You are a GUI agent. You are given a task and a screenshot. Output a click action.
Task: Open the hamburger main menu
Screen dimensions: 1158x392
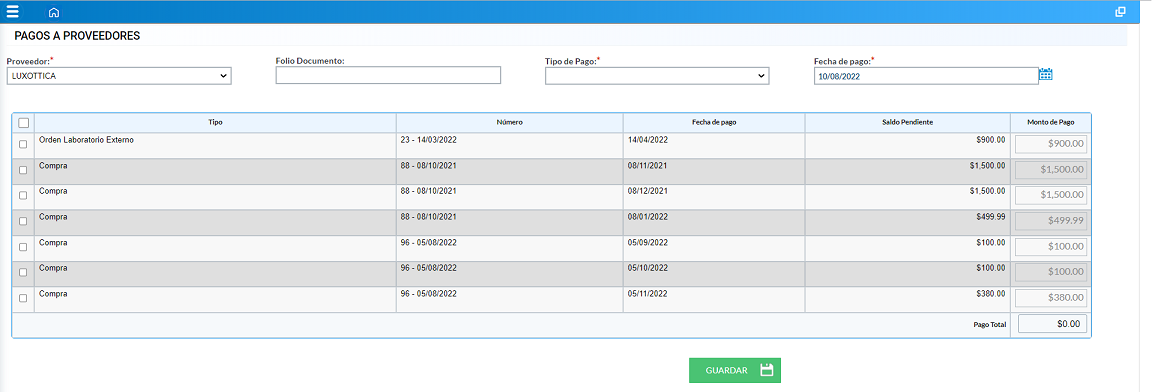[13, 11]
